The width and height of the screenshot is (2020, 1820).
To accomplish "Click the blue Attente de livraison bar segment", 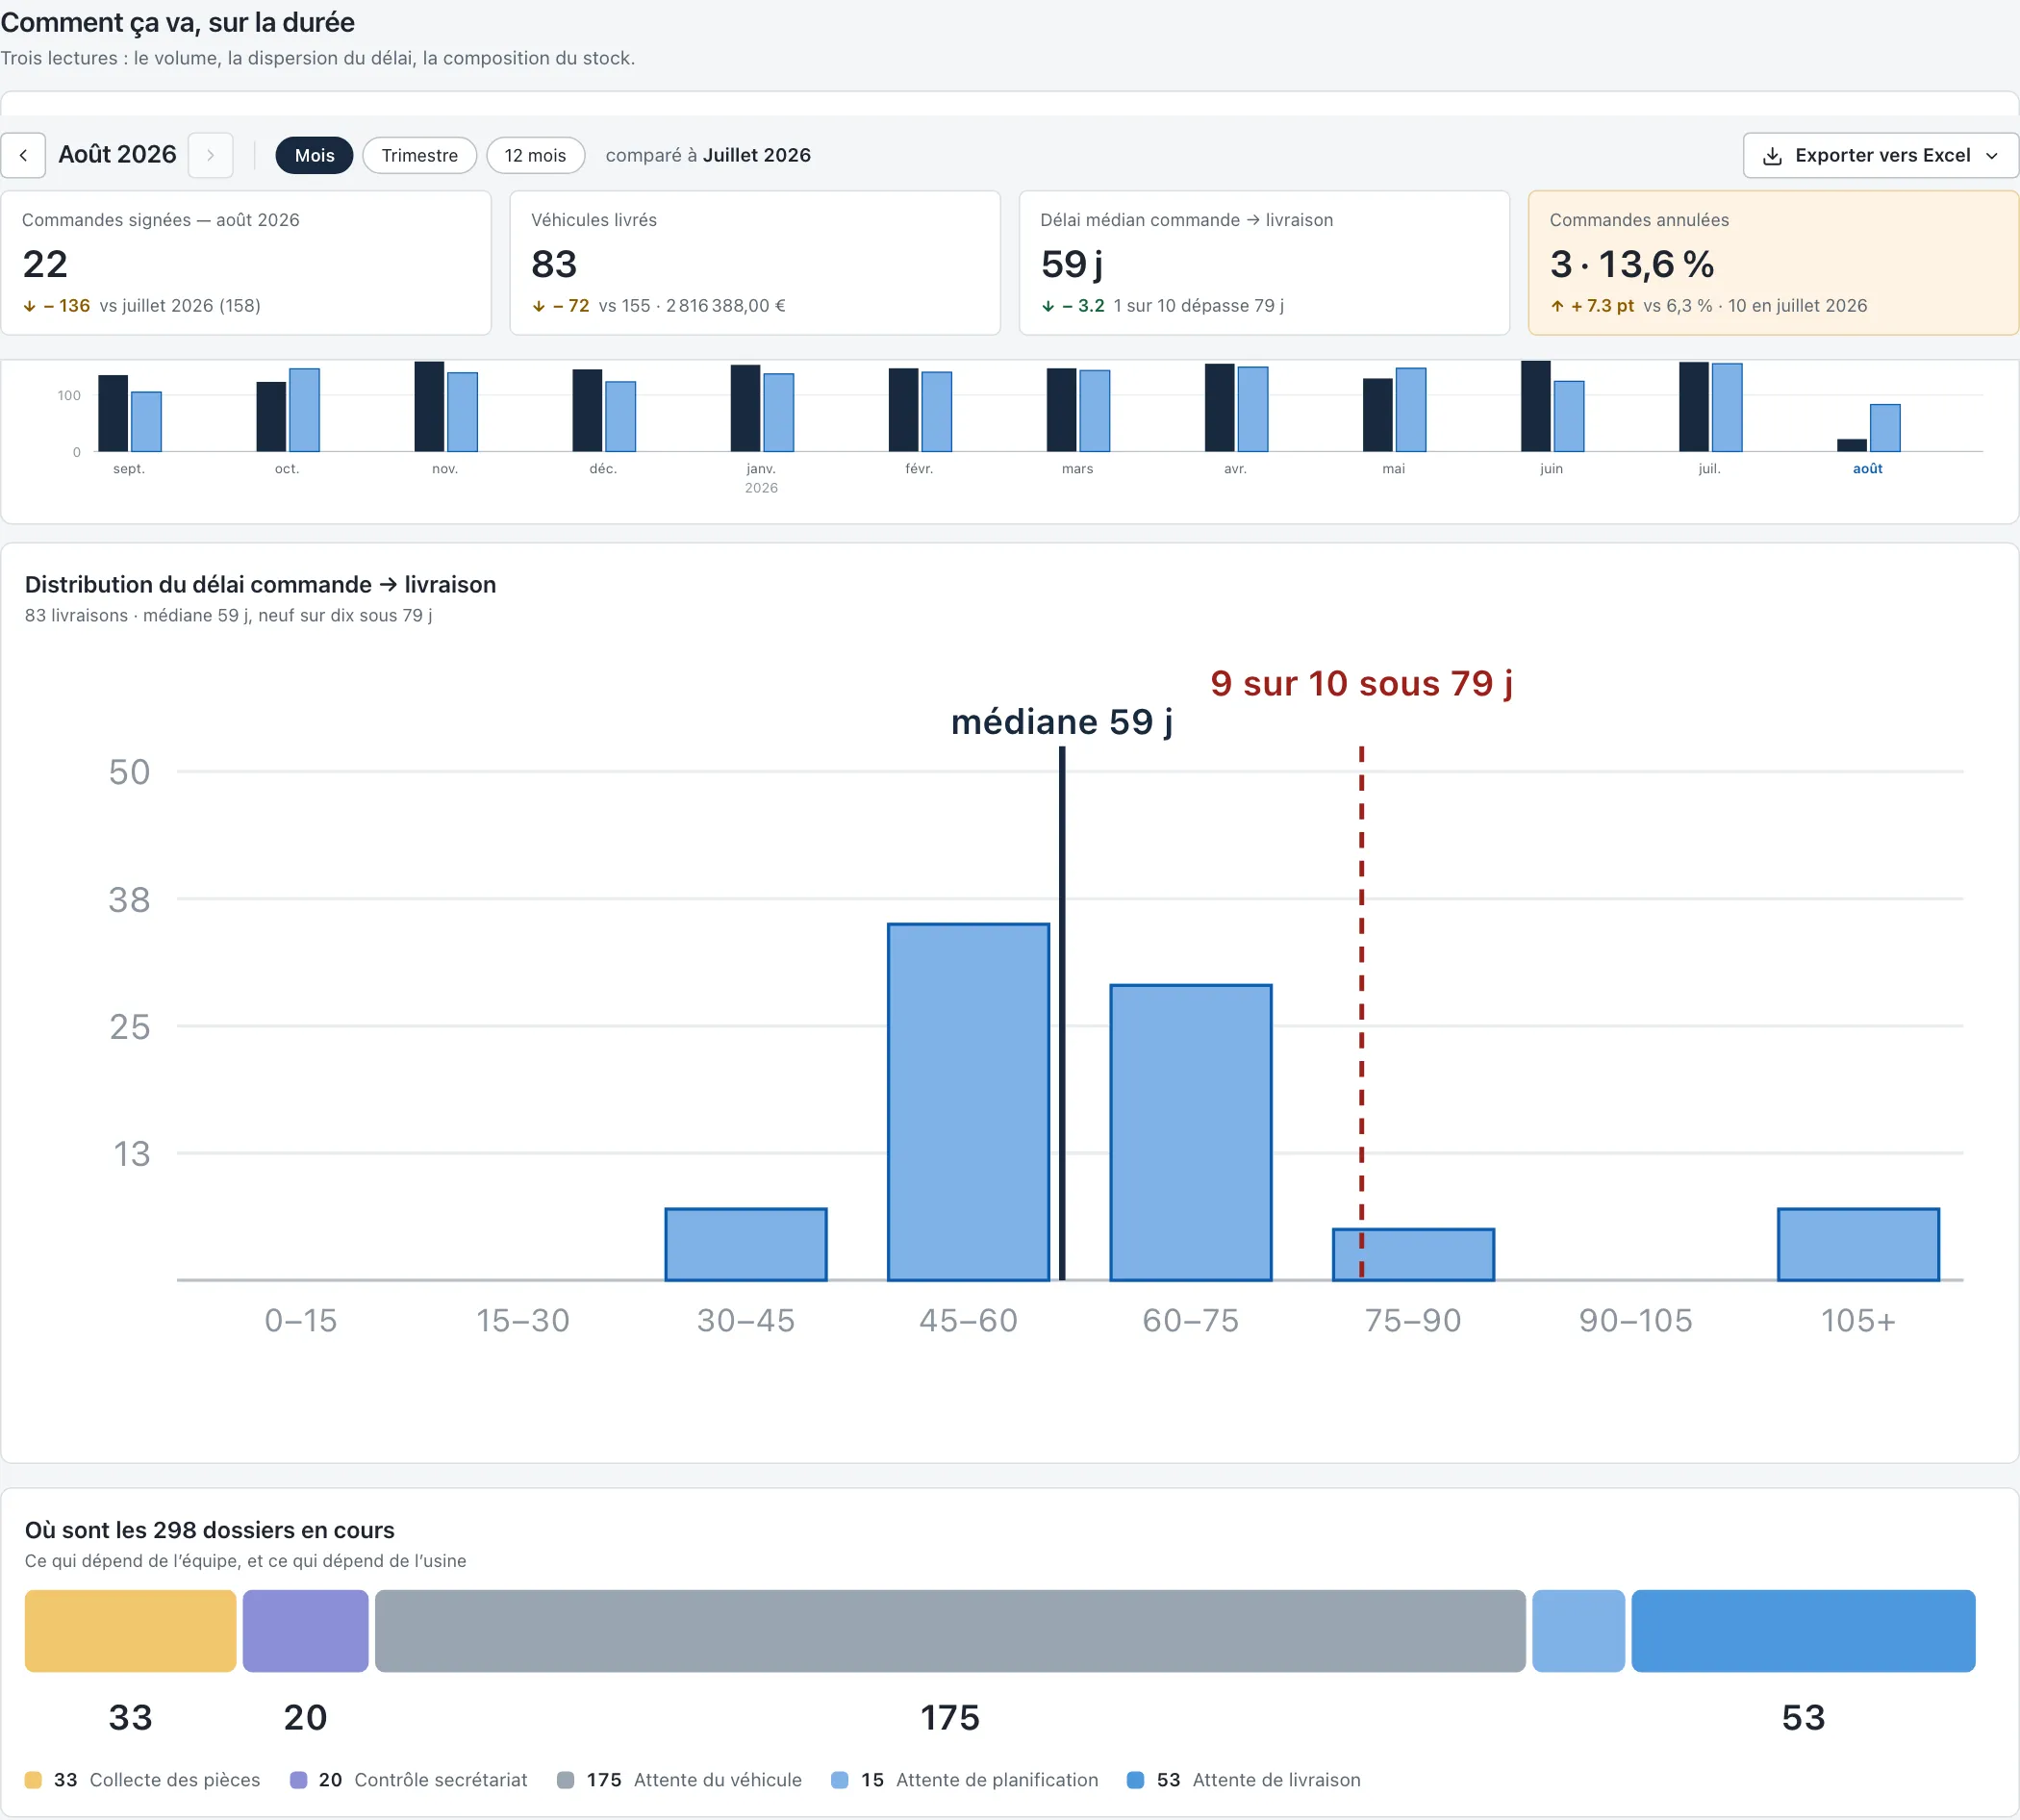I will [x=1803, y=1631].
